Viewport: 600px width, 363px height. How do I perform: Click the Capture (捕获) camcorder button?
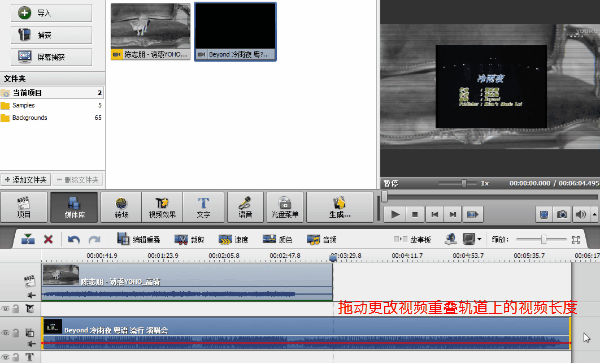tap(51, 35)
